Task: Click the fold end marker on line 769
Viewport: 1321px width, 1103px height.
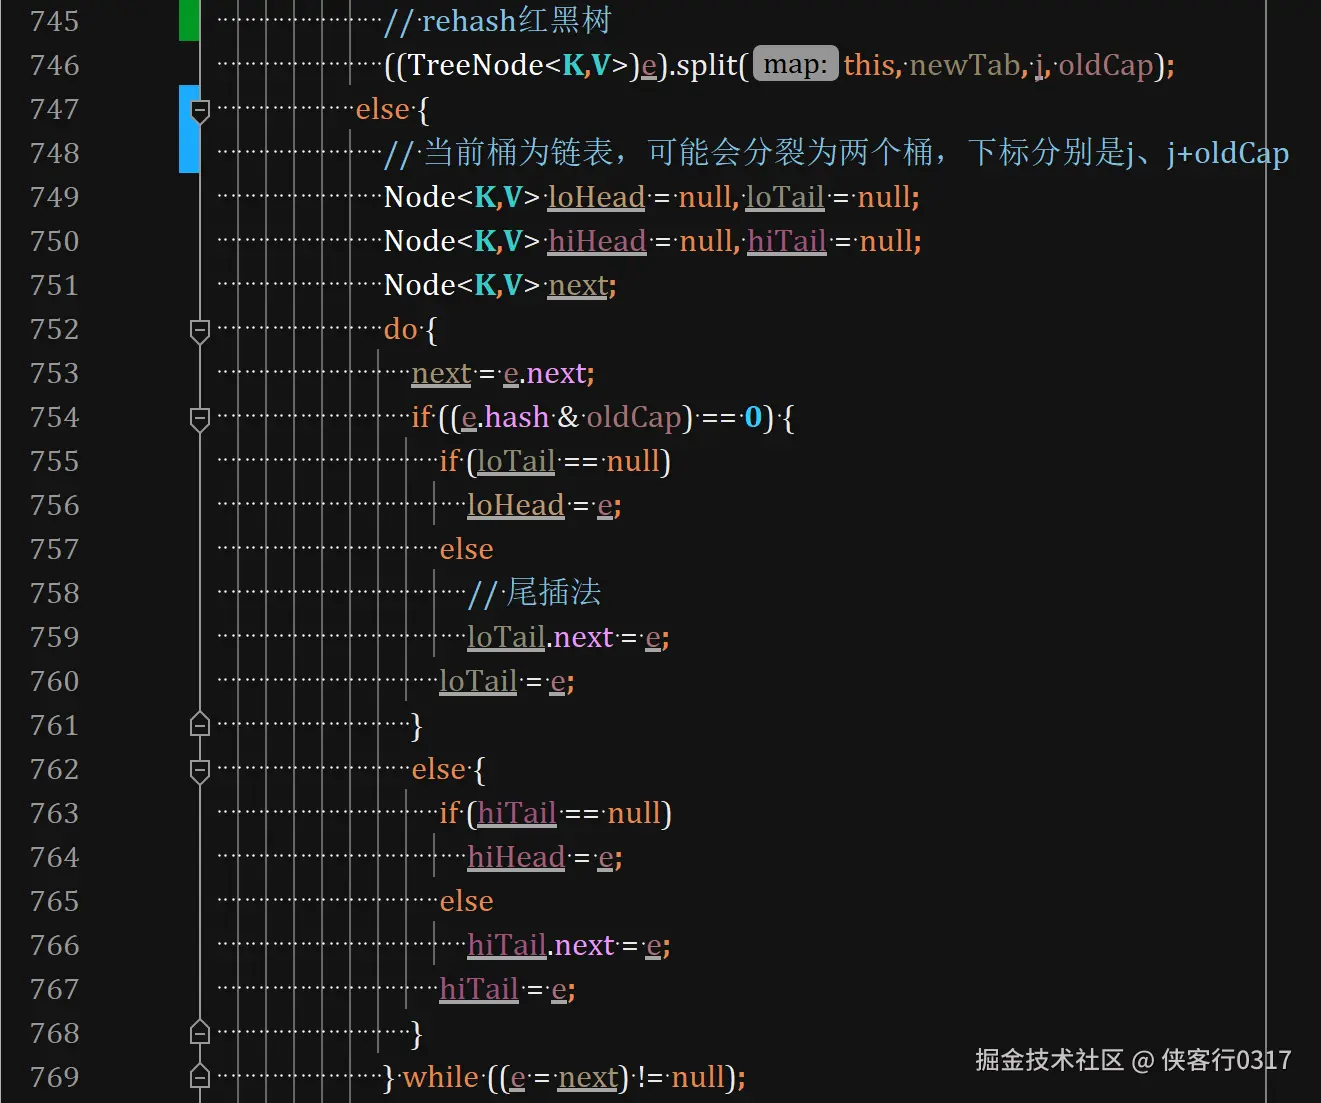Action: tap(200, 1076)
